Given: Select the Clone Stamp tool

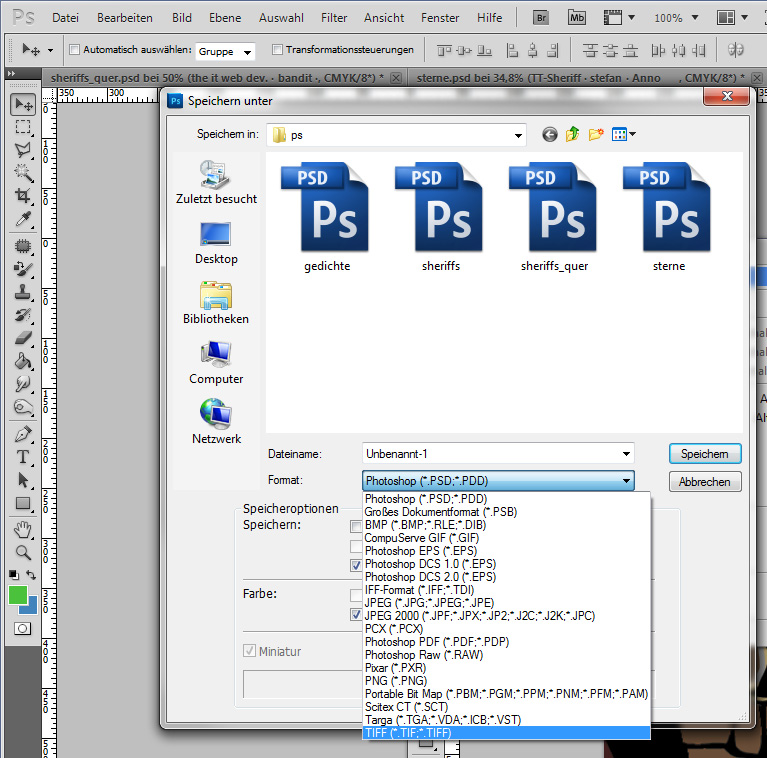Looking at the screenshot, I should [x=23, y=292].
